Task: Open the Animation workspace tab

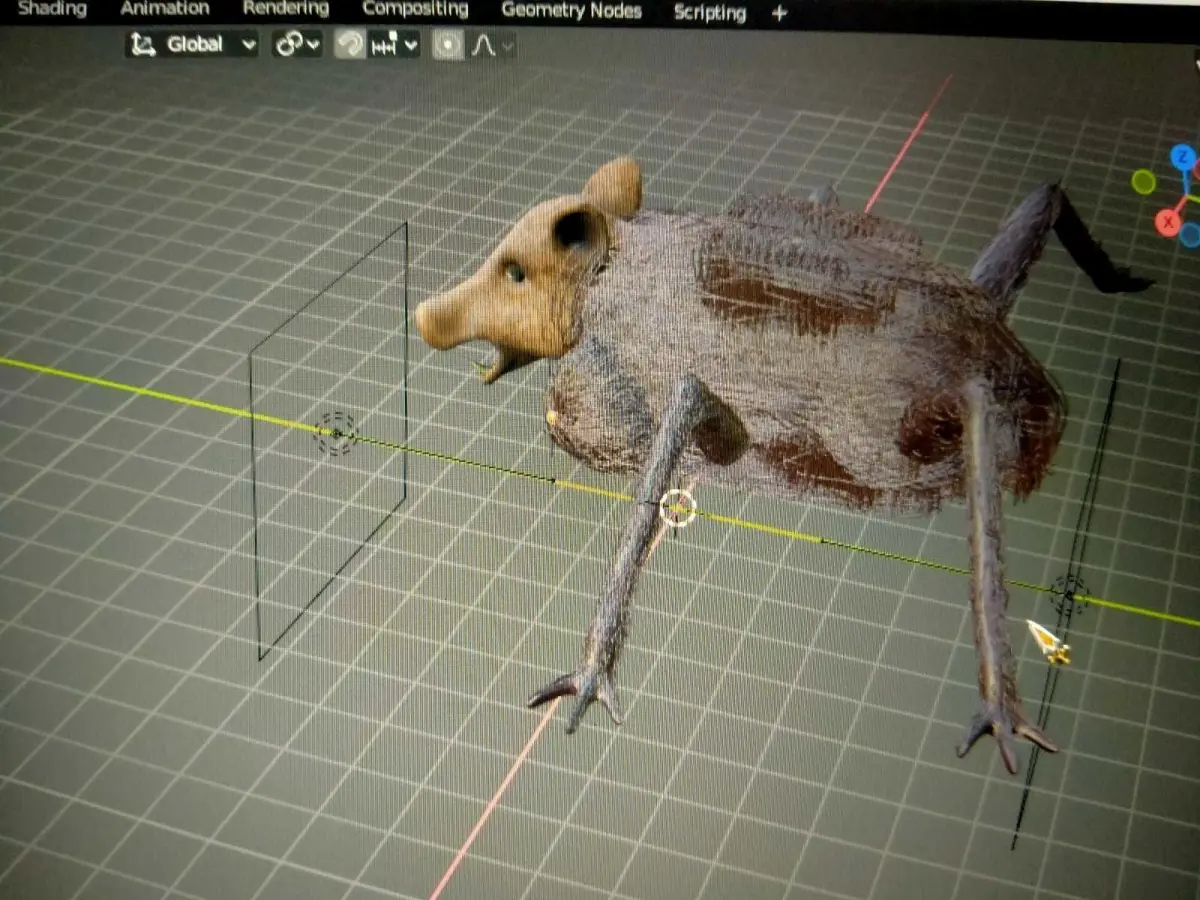Action: point(165,9)
